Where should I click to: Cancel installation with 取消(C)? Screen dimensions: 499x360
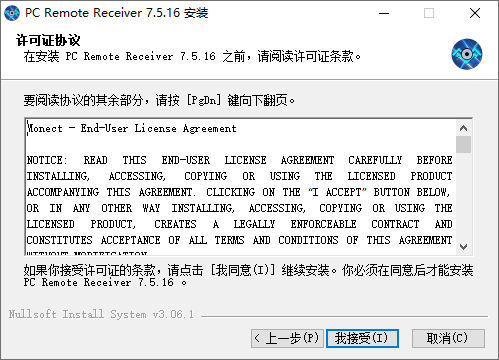(448, 338)
